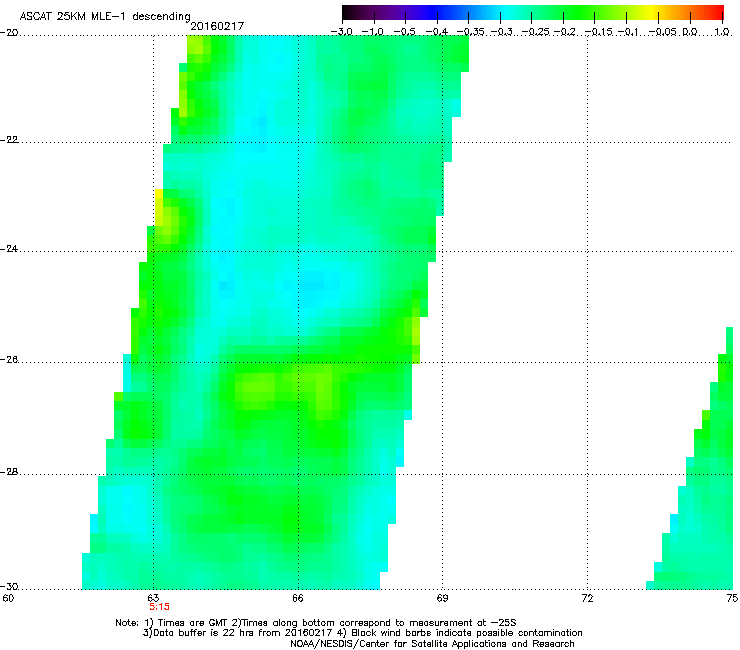Click the color bar label -0.2
Image resolution: width=740 pixels, height=650 pixels.
(x=565, y=32)
